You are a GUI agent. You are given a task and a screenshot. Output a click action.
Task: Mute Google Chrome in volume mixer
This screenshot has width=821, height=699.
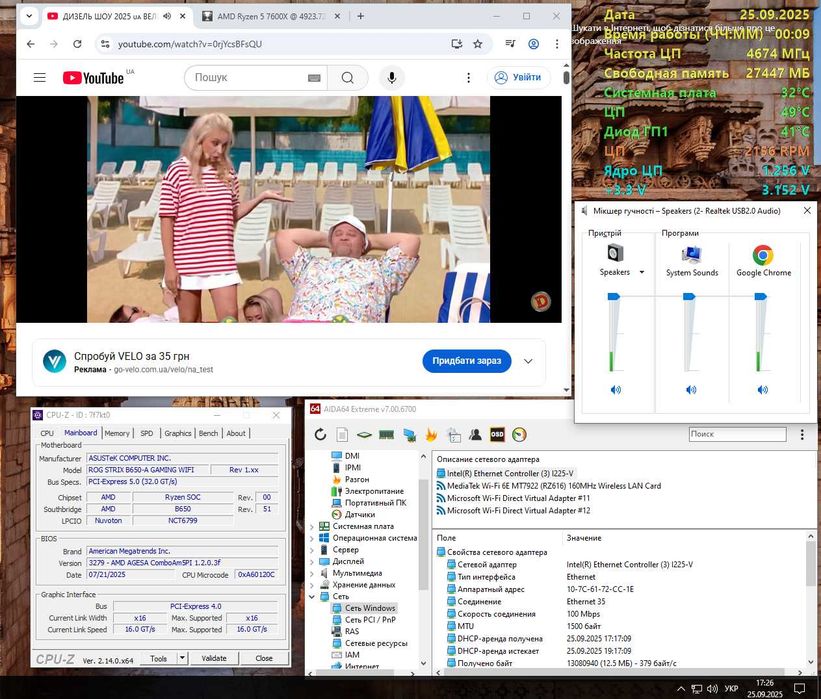coord(762,390)
